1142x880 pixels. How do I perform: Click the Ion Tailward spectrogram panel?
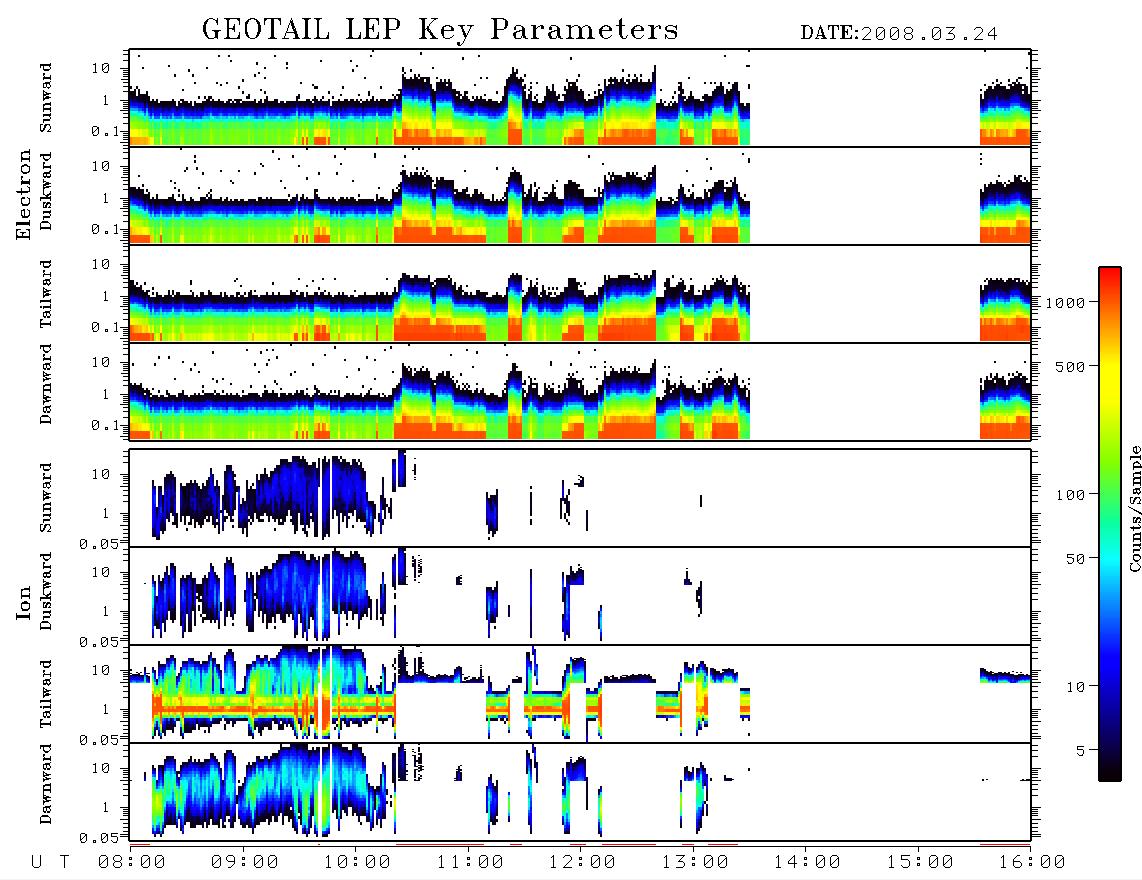point(580,694)
